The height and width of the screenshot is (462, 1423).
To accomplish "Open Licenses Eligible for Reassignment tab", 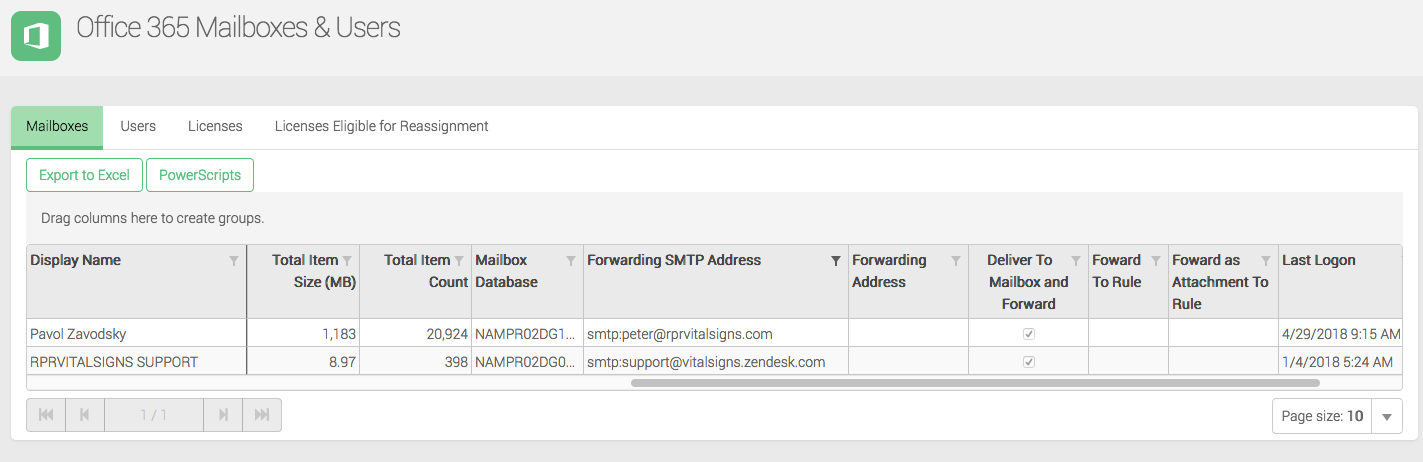I will tap(381, 127).
